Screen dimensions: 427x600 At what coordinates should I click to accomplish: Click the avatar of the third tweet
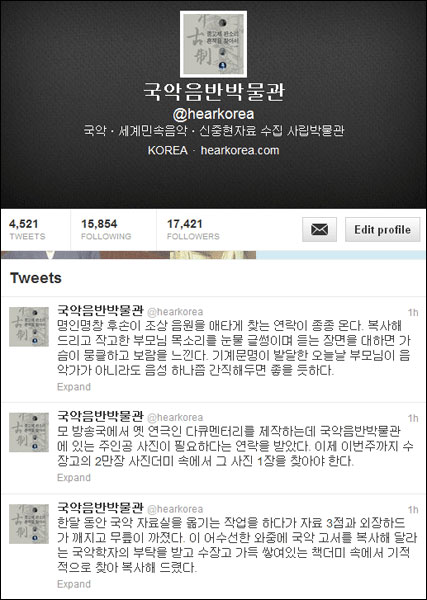click(29, 524)
